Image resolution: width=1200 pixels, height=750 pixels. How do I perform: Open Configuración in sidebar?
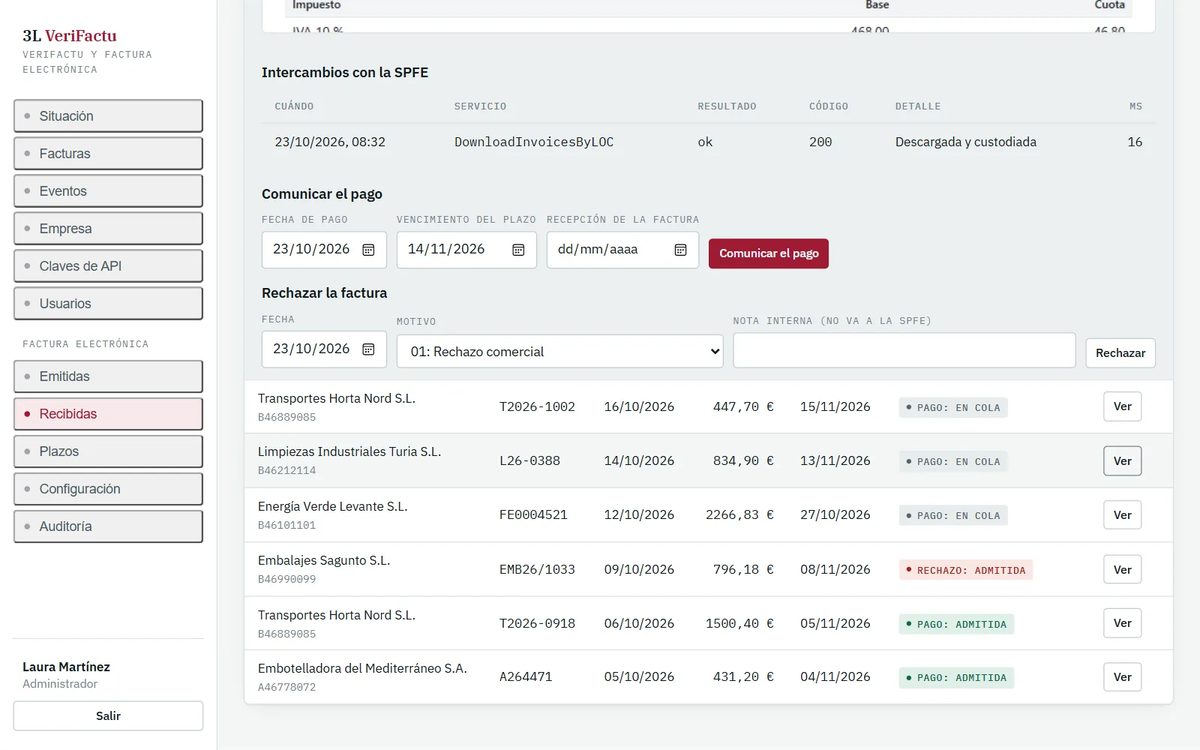tap(108, 489)
